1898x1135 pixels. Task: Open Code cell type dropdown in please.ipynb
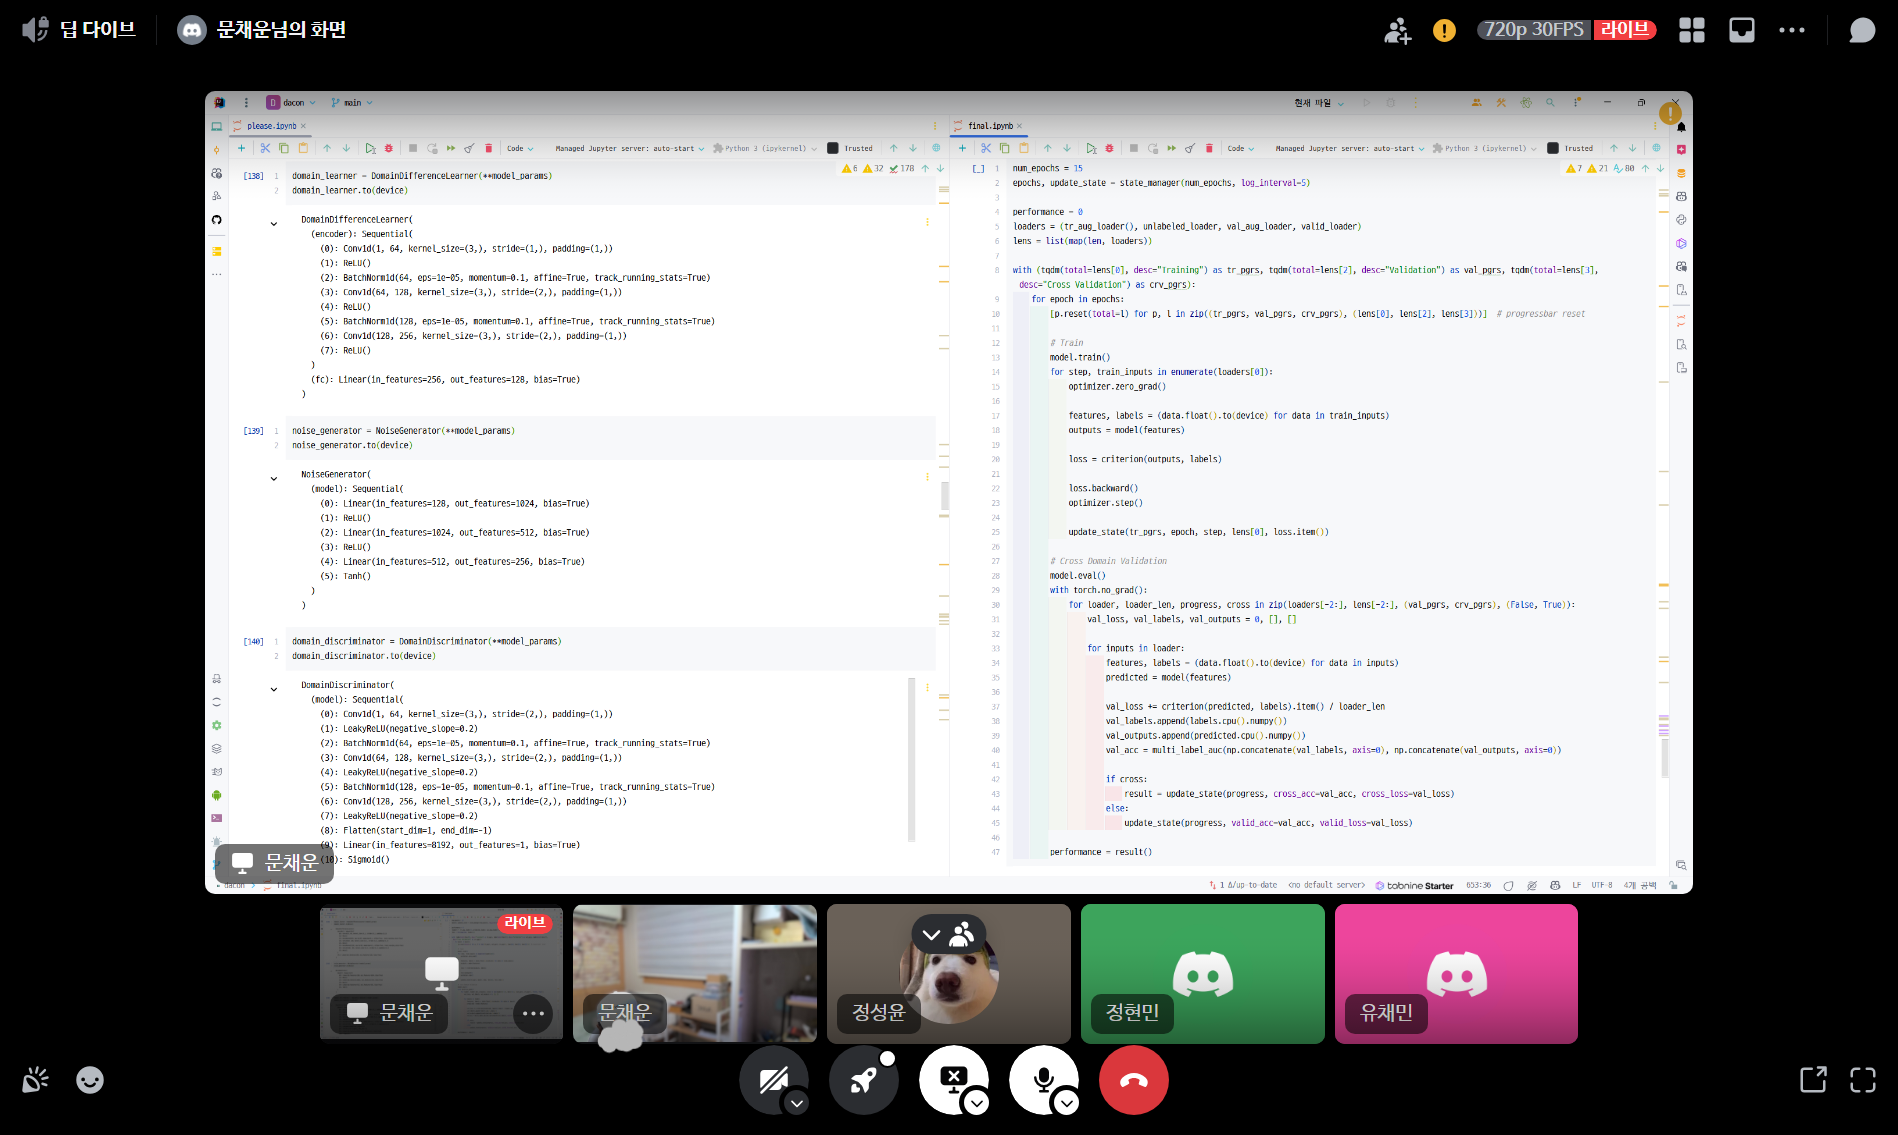click(520, 148)
